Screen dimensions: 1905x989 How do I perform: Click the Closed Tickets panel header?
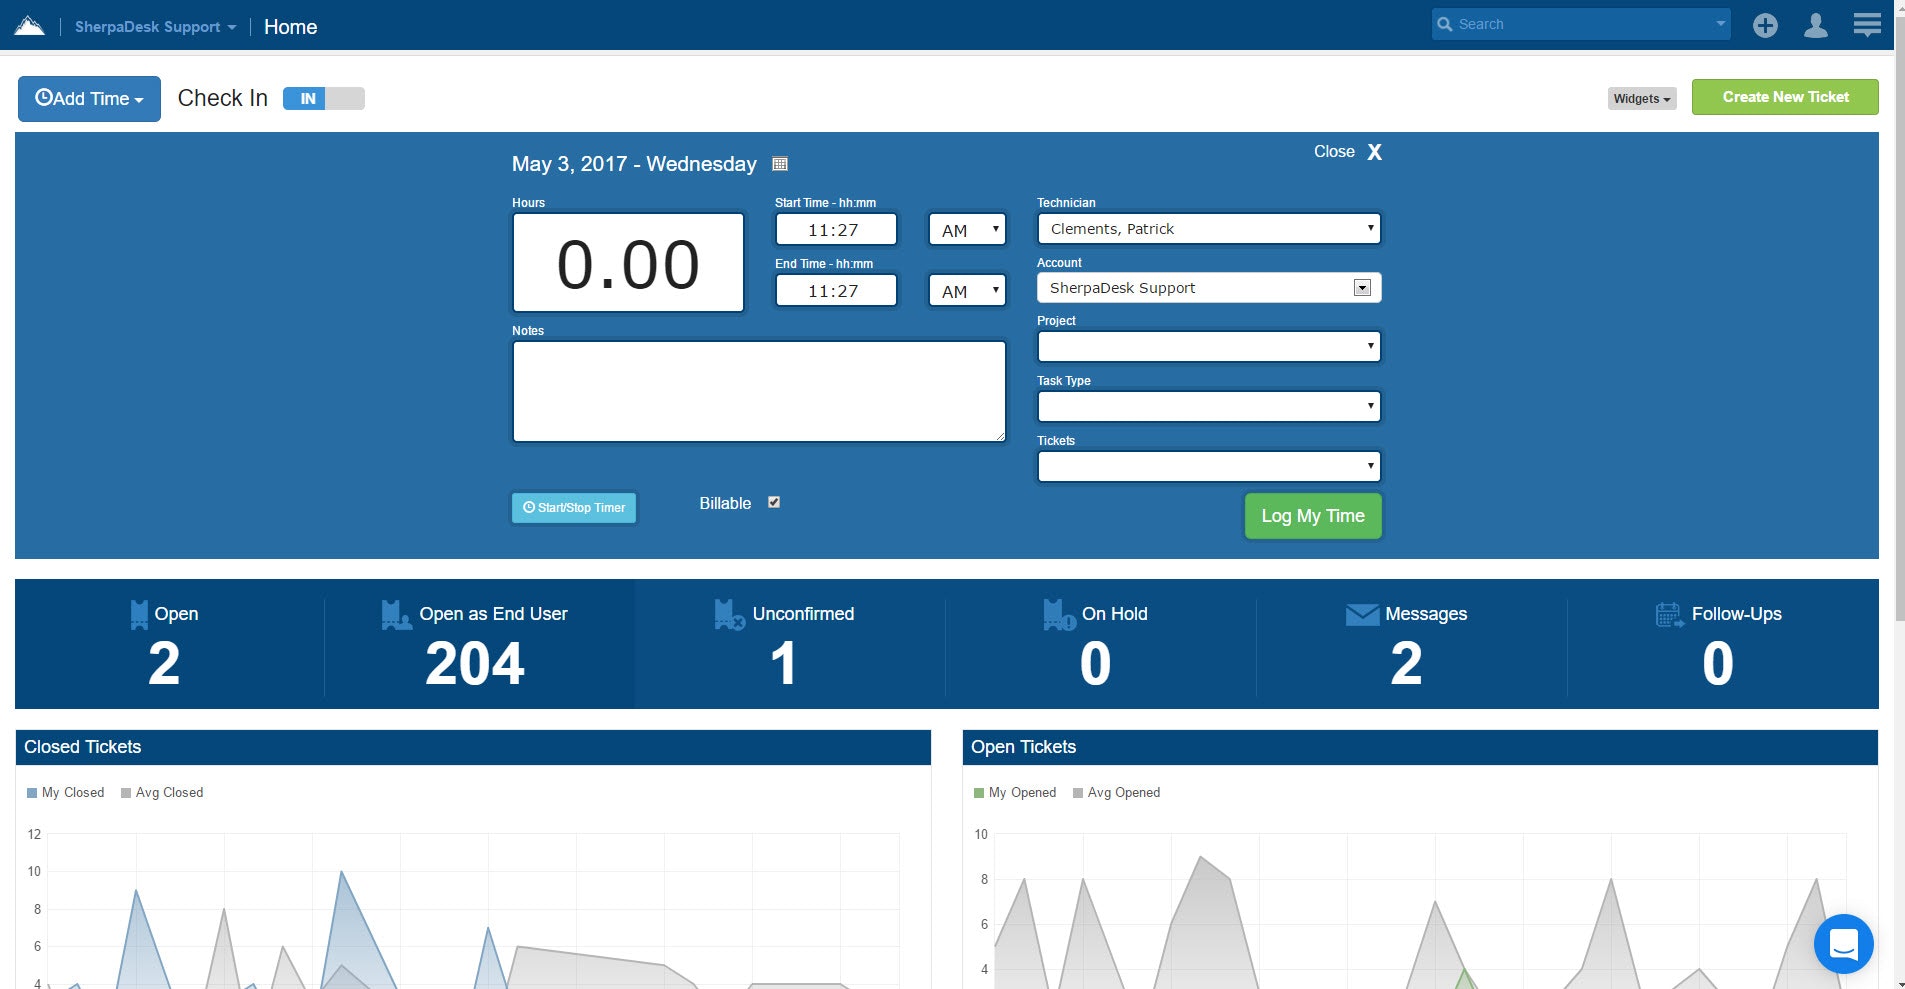pyautogui.click(x=473, y=747)
